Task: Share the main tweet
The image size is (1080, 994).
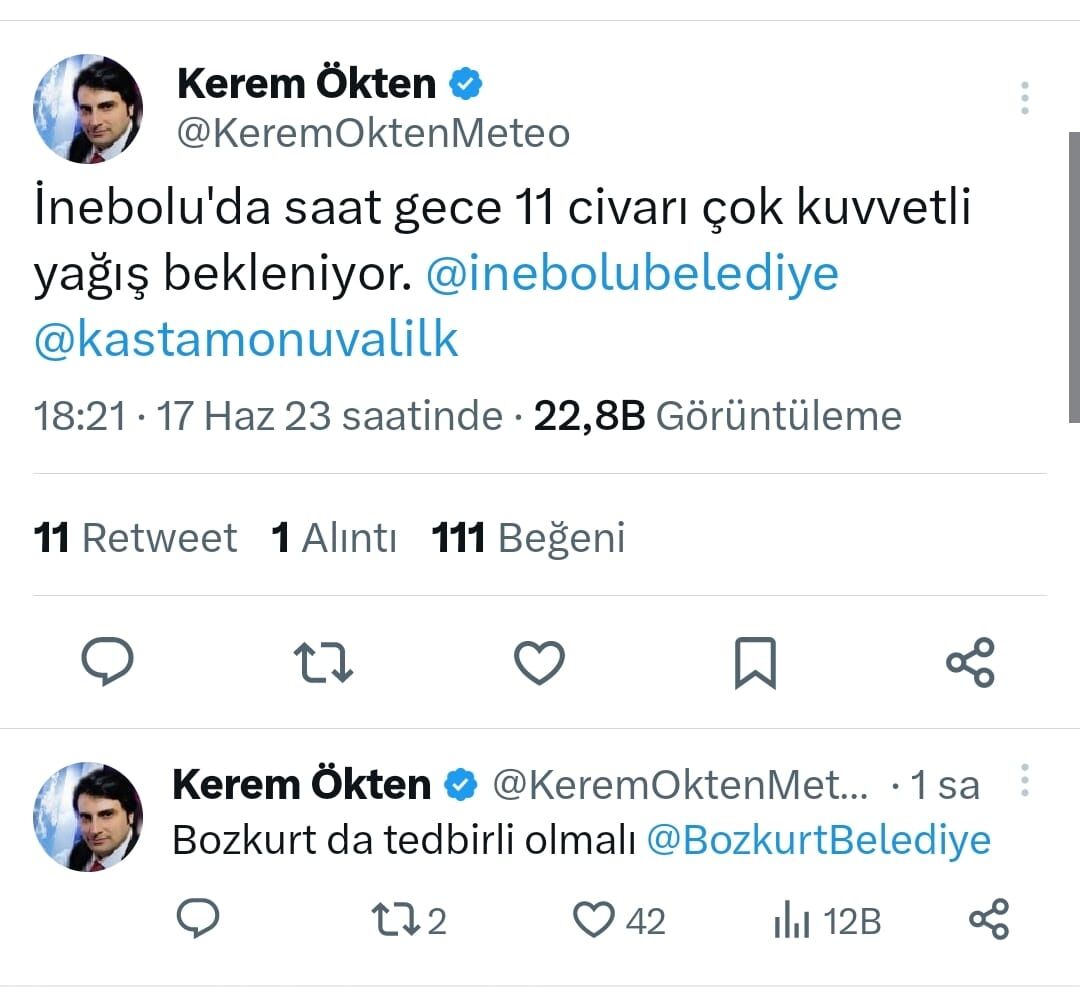Action: click(970, 663)
